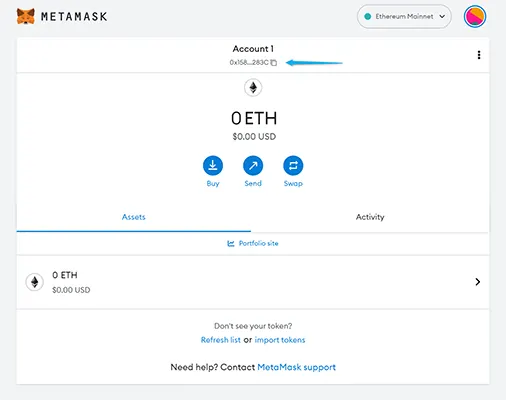Click the Portfolio chart icon
The width and height of the screenshot is (506, 400).
[x=231, y=244]
